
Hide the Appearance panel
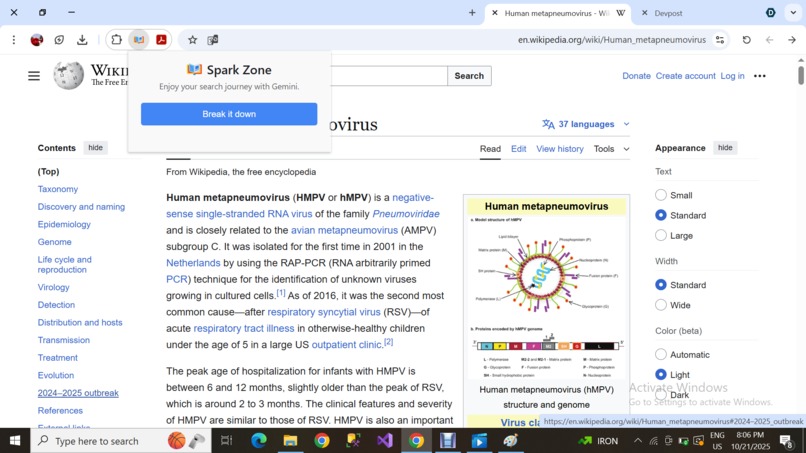725,148
